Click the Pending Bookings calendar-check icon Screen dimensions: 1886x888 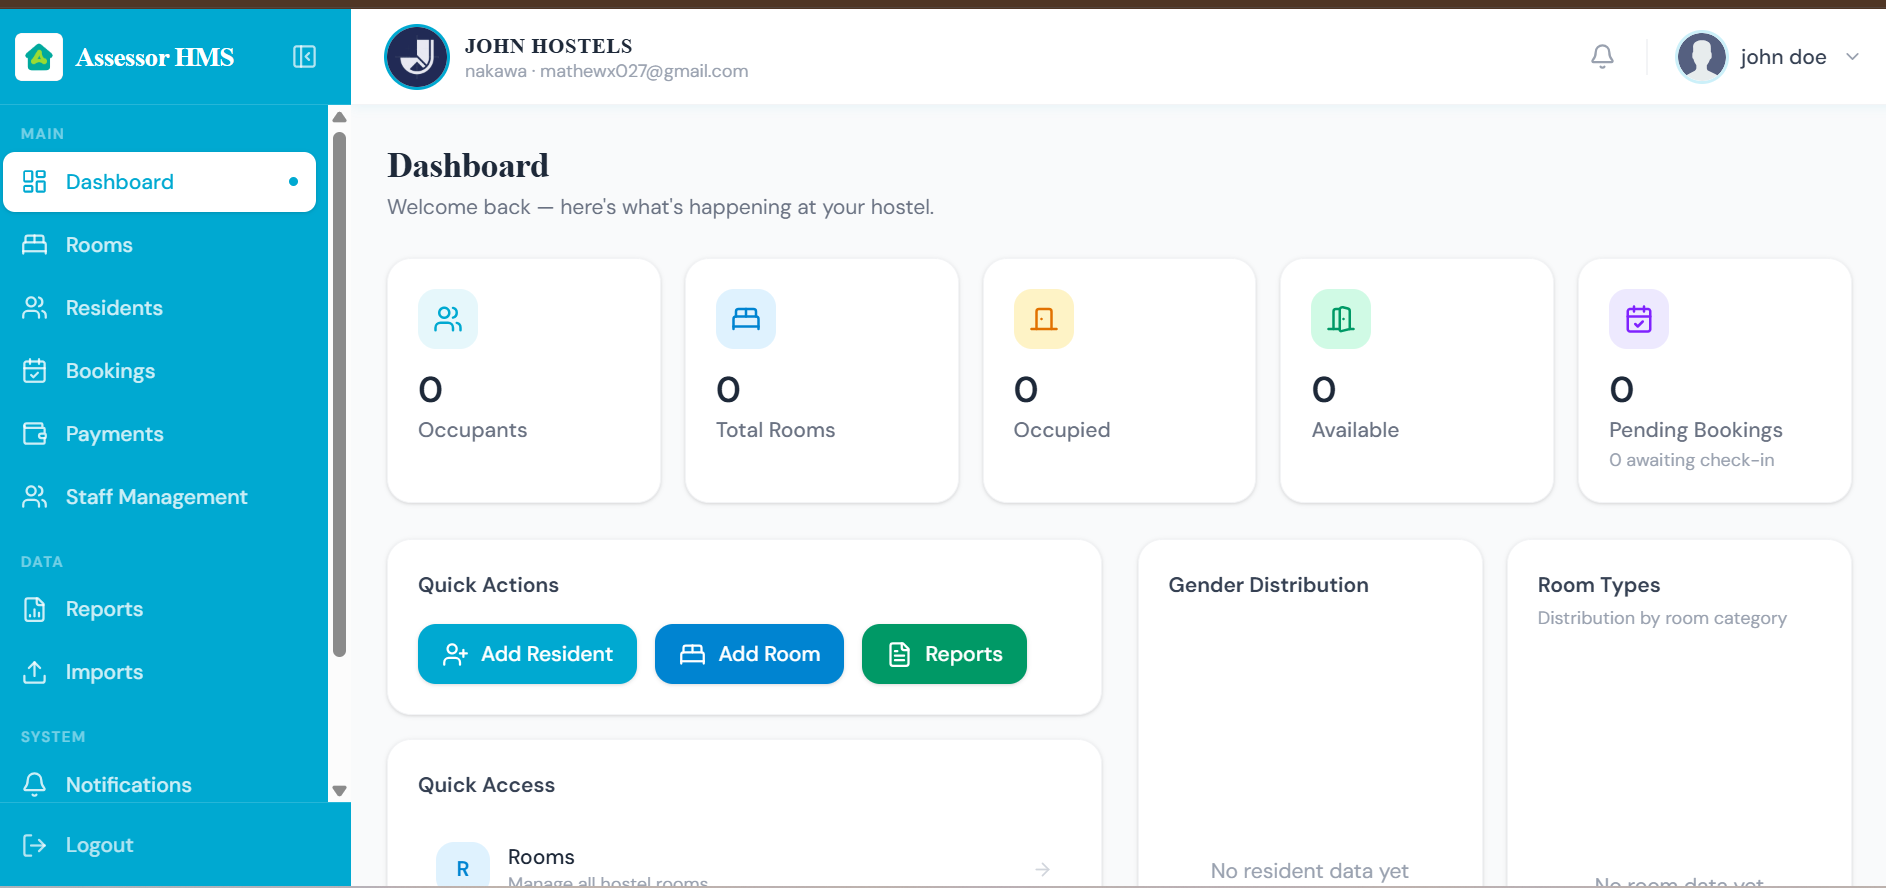coord(1639,319)
